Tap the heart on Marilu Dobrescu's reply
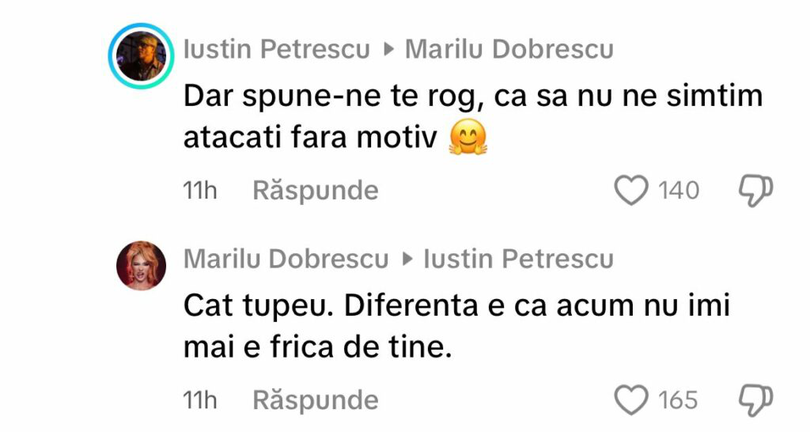The image size is (810, 432). [x=630, y=400]
